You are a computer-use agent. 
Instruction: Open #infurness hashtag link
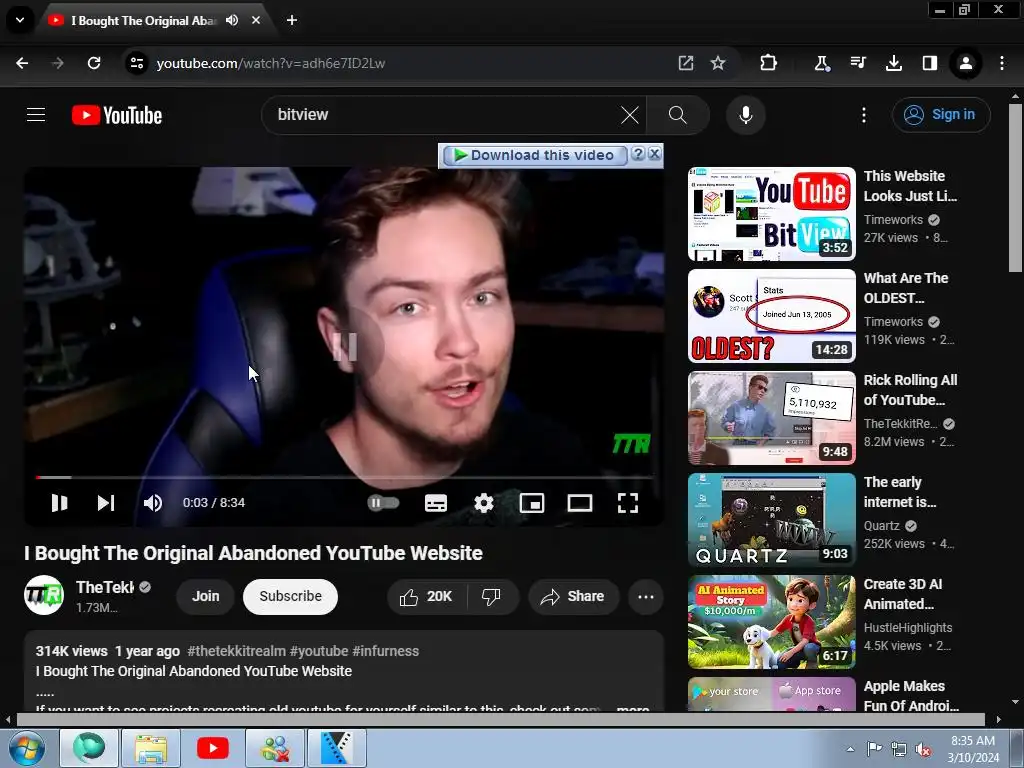point(385,651)
